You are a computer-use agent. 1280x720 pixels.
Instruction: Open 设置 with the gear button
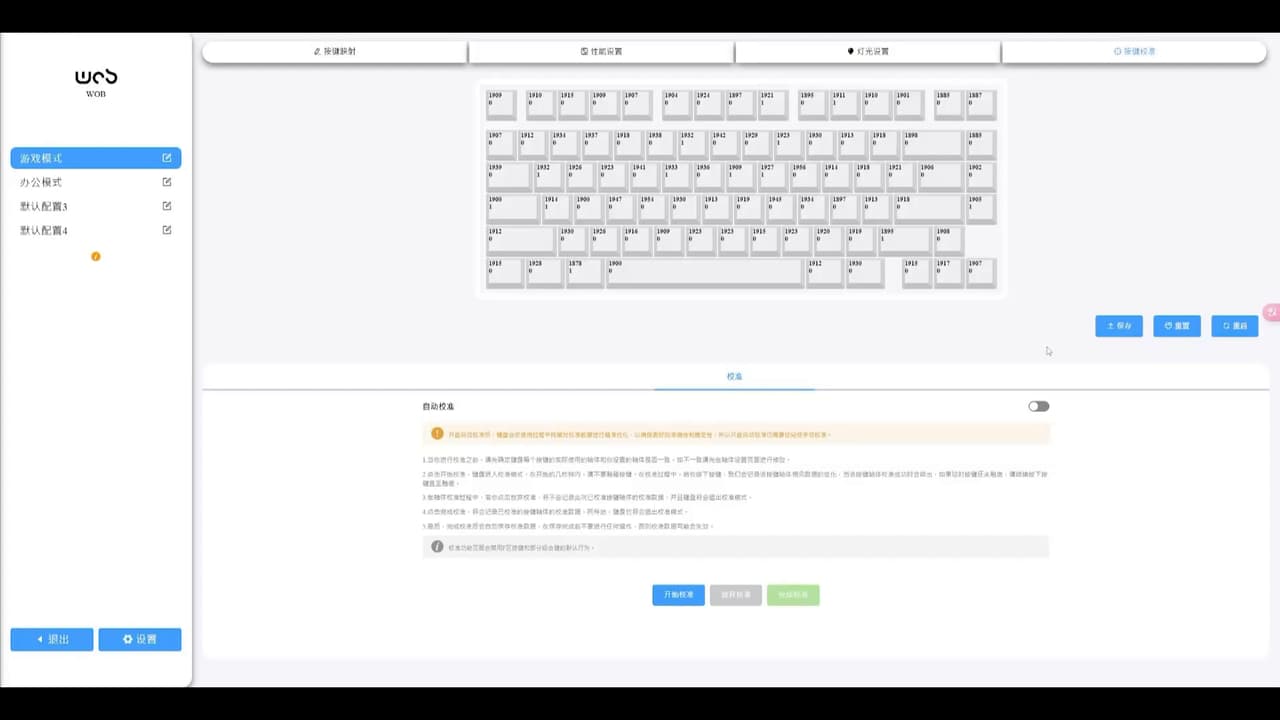tap(140, 639)
